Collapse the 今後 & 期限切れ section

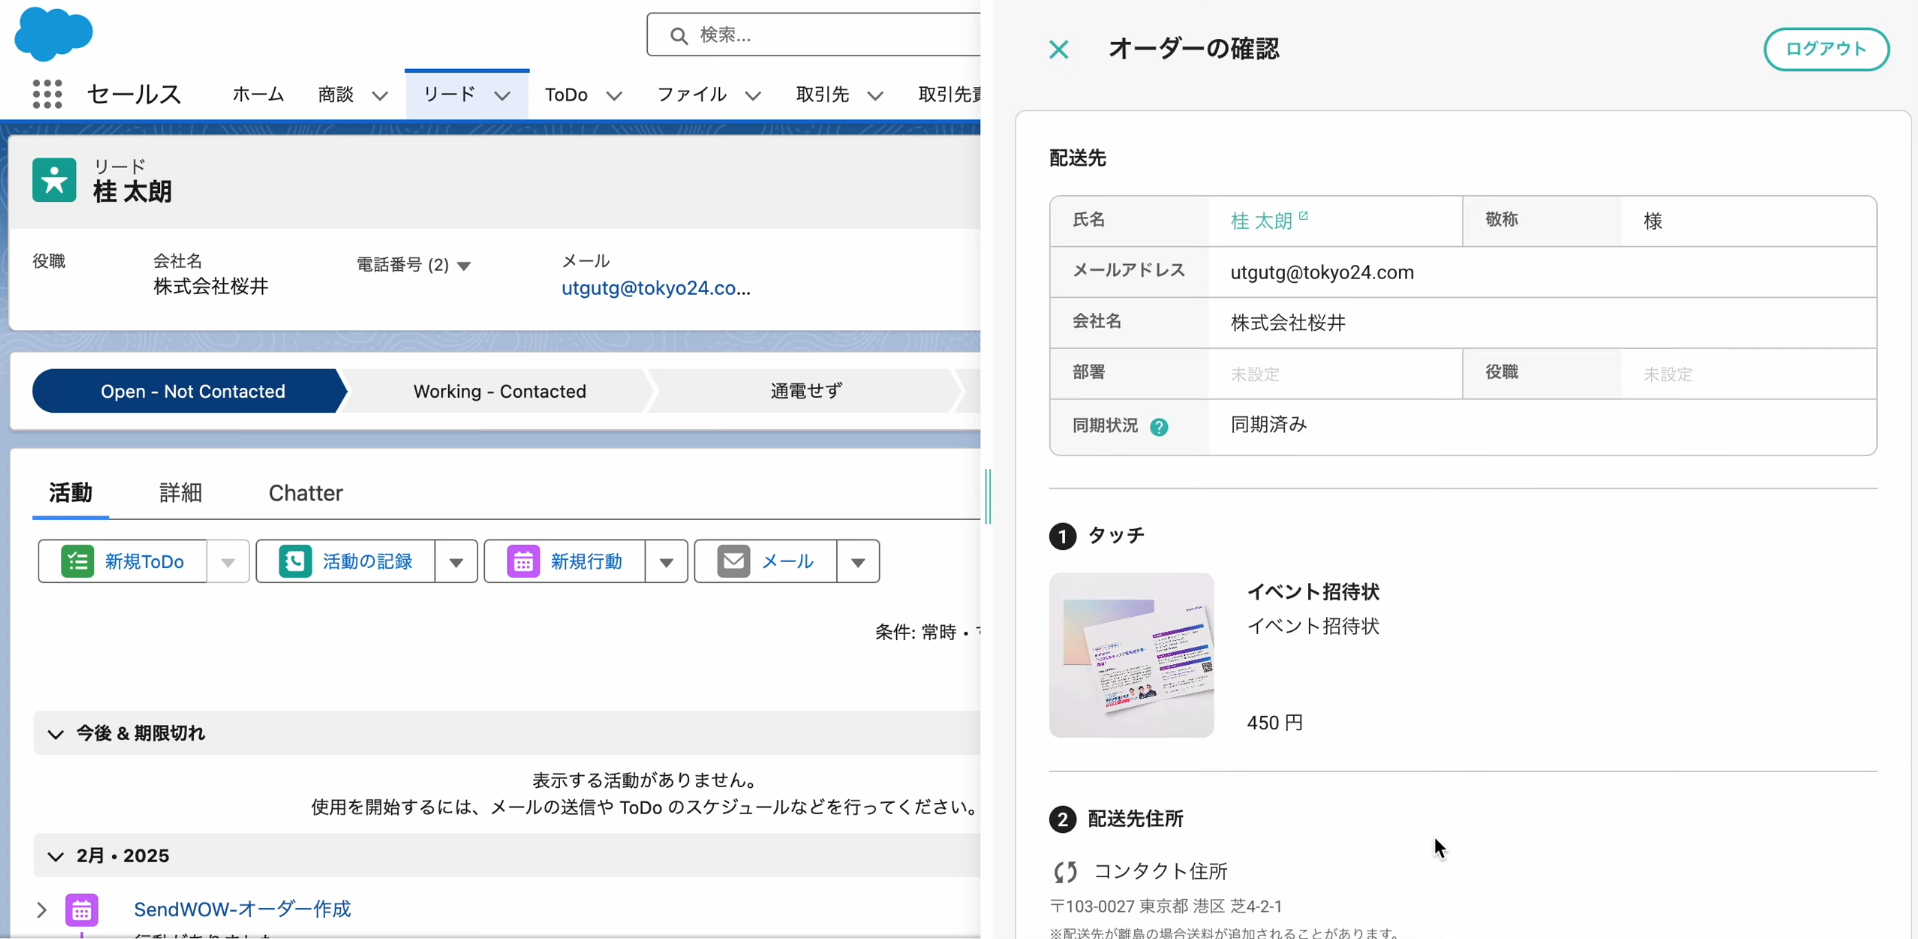[55, 733]
